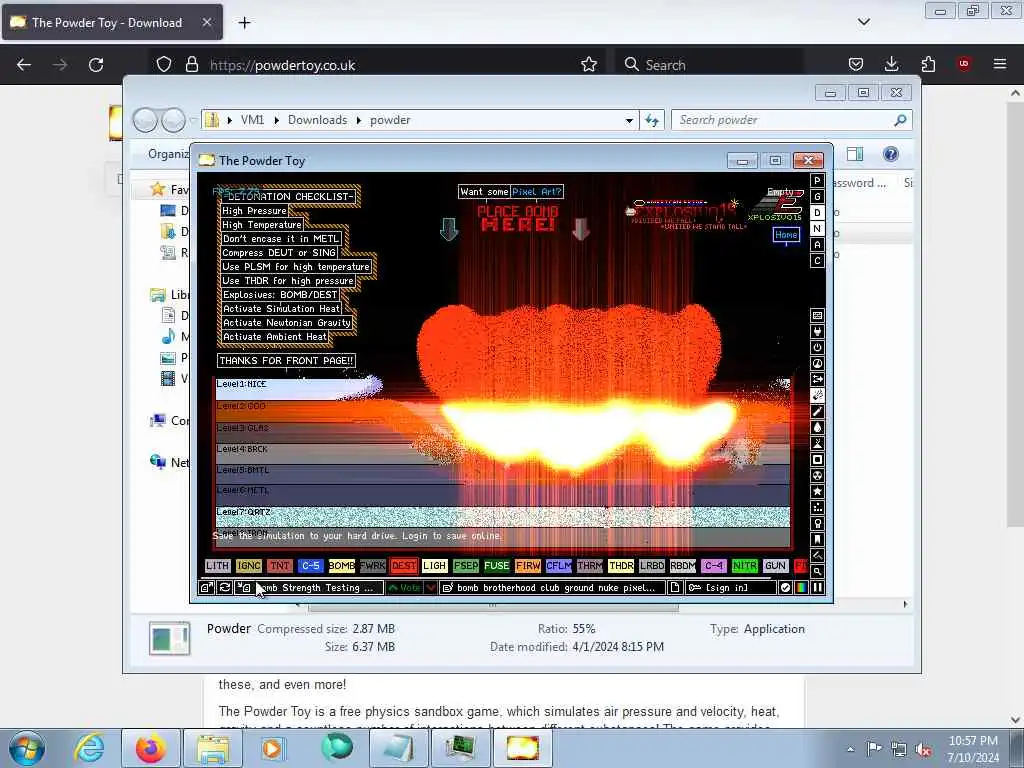Screen dimensions: 1024x768
Task: Open the render options rainbow icon
Action: [801, 588]
